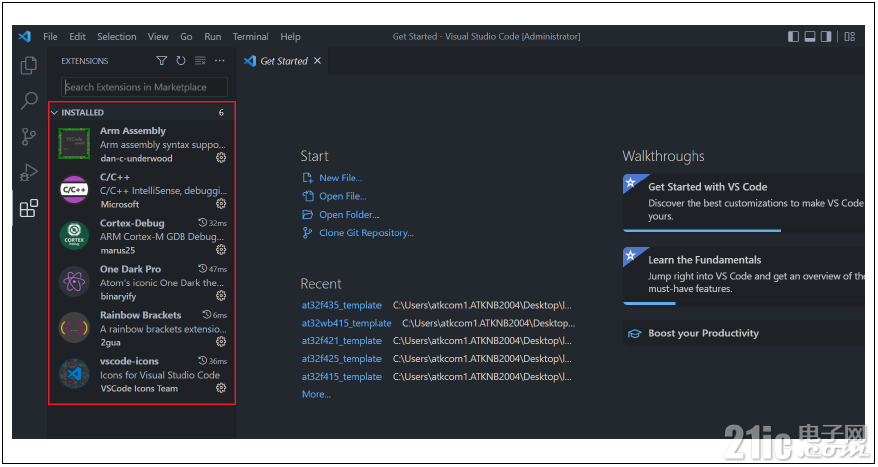
Task: Click the New File... link
Action: 340,178
